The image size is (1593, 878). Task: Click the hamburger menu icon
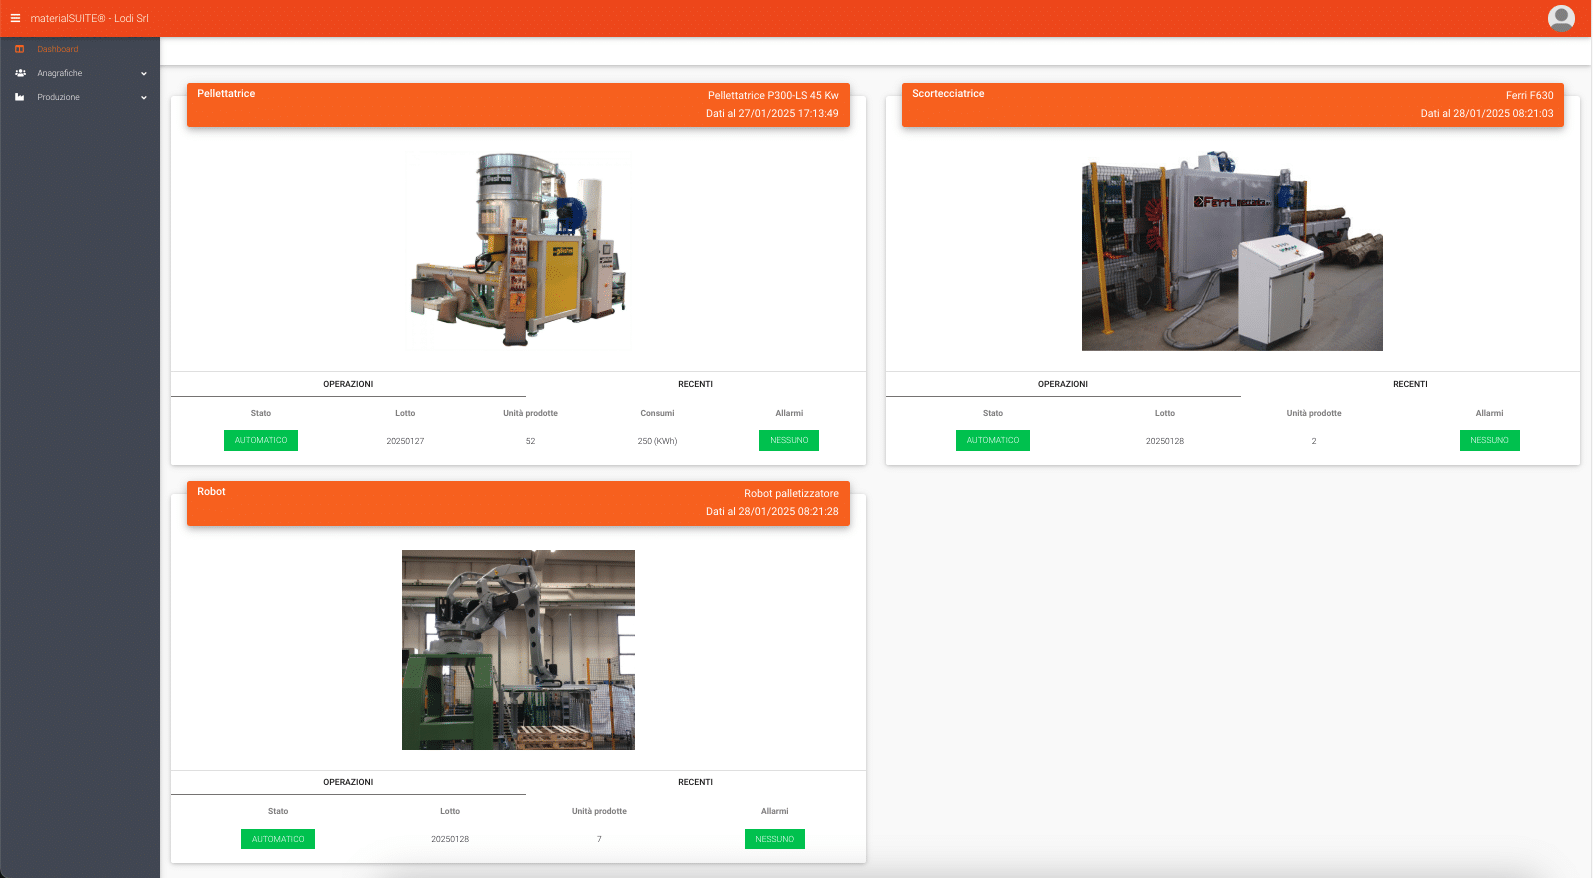click(x=15, y=18)
